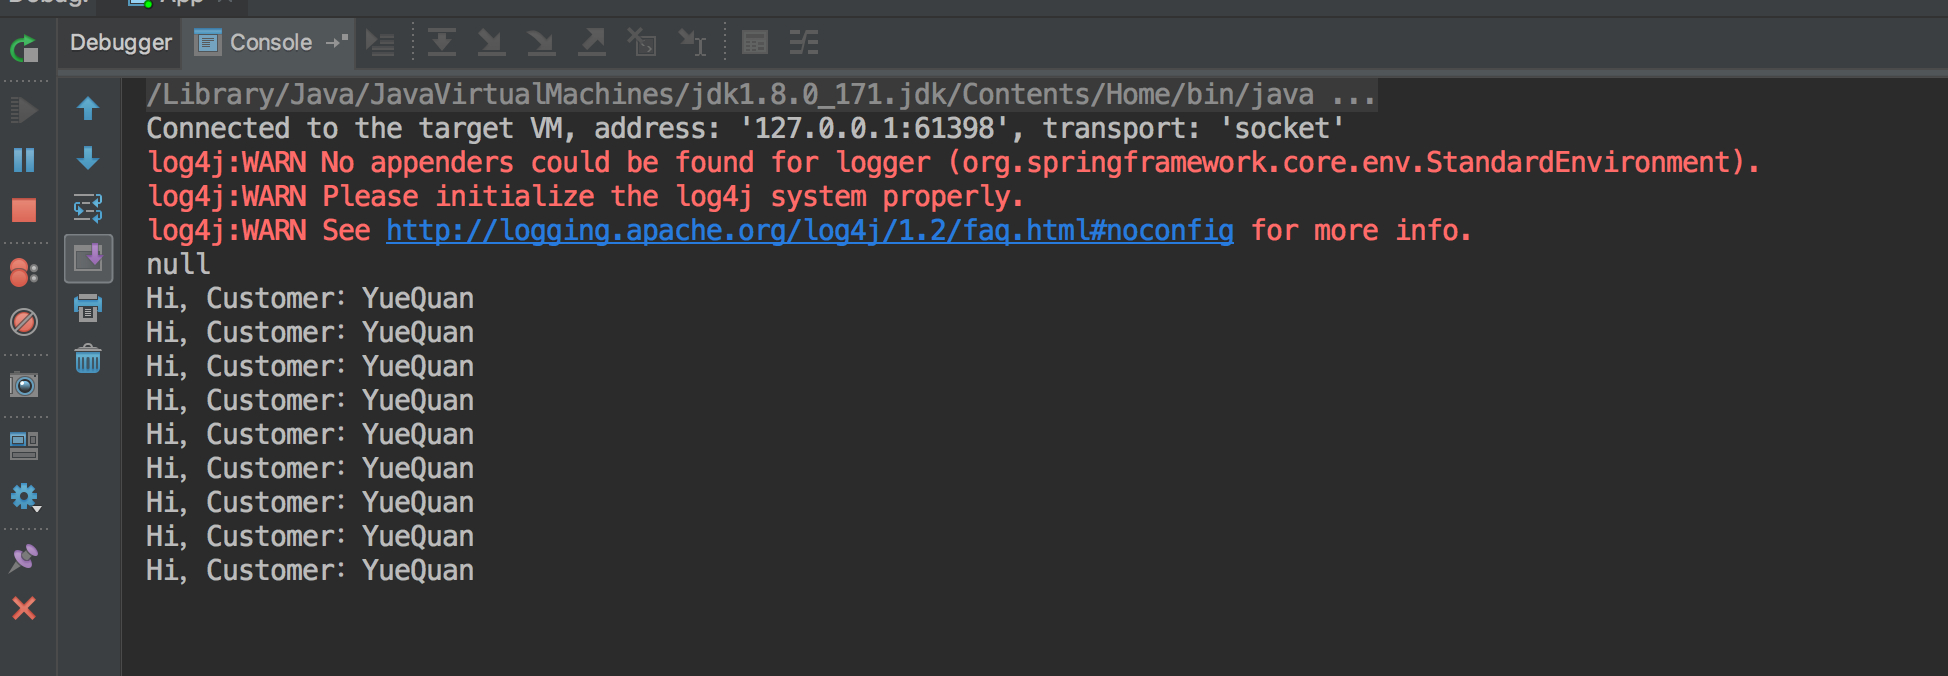Pause the running program
The width and height of the screenshot is (1948, 676).
(24, 160)
